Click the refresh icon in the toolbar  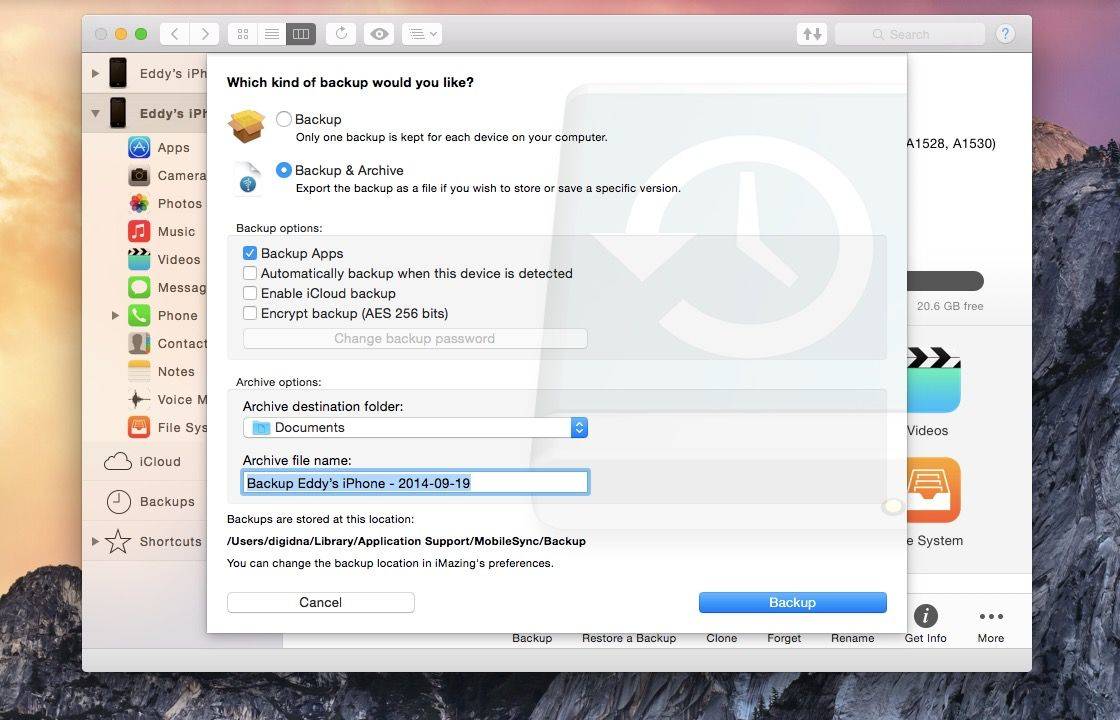(x=341, y=34)
